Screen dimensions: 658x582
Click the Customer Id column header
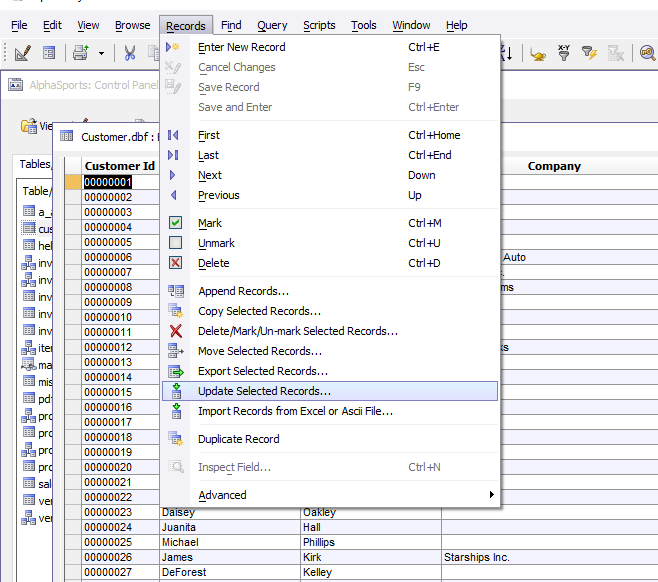[120, 166]
